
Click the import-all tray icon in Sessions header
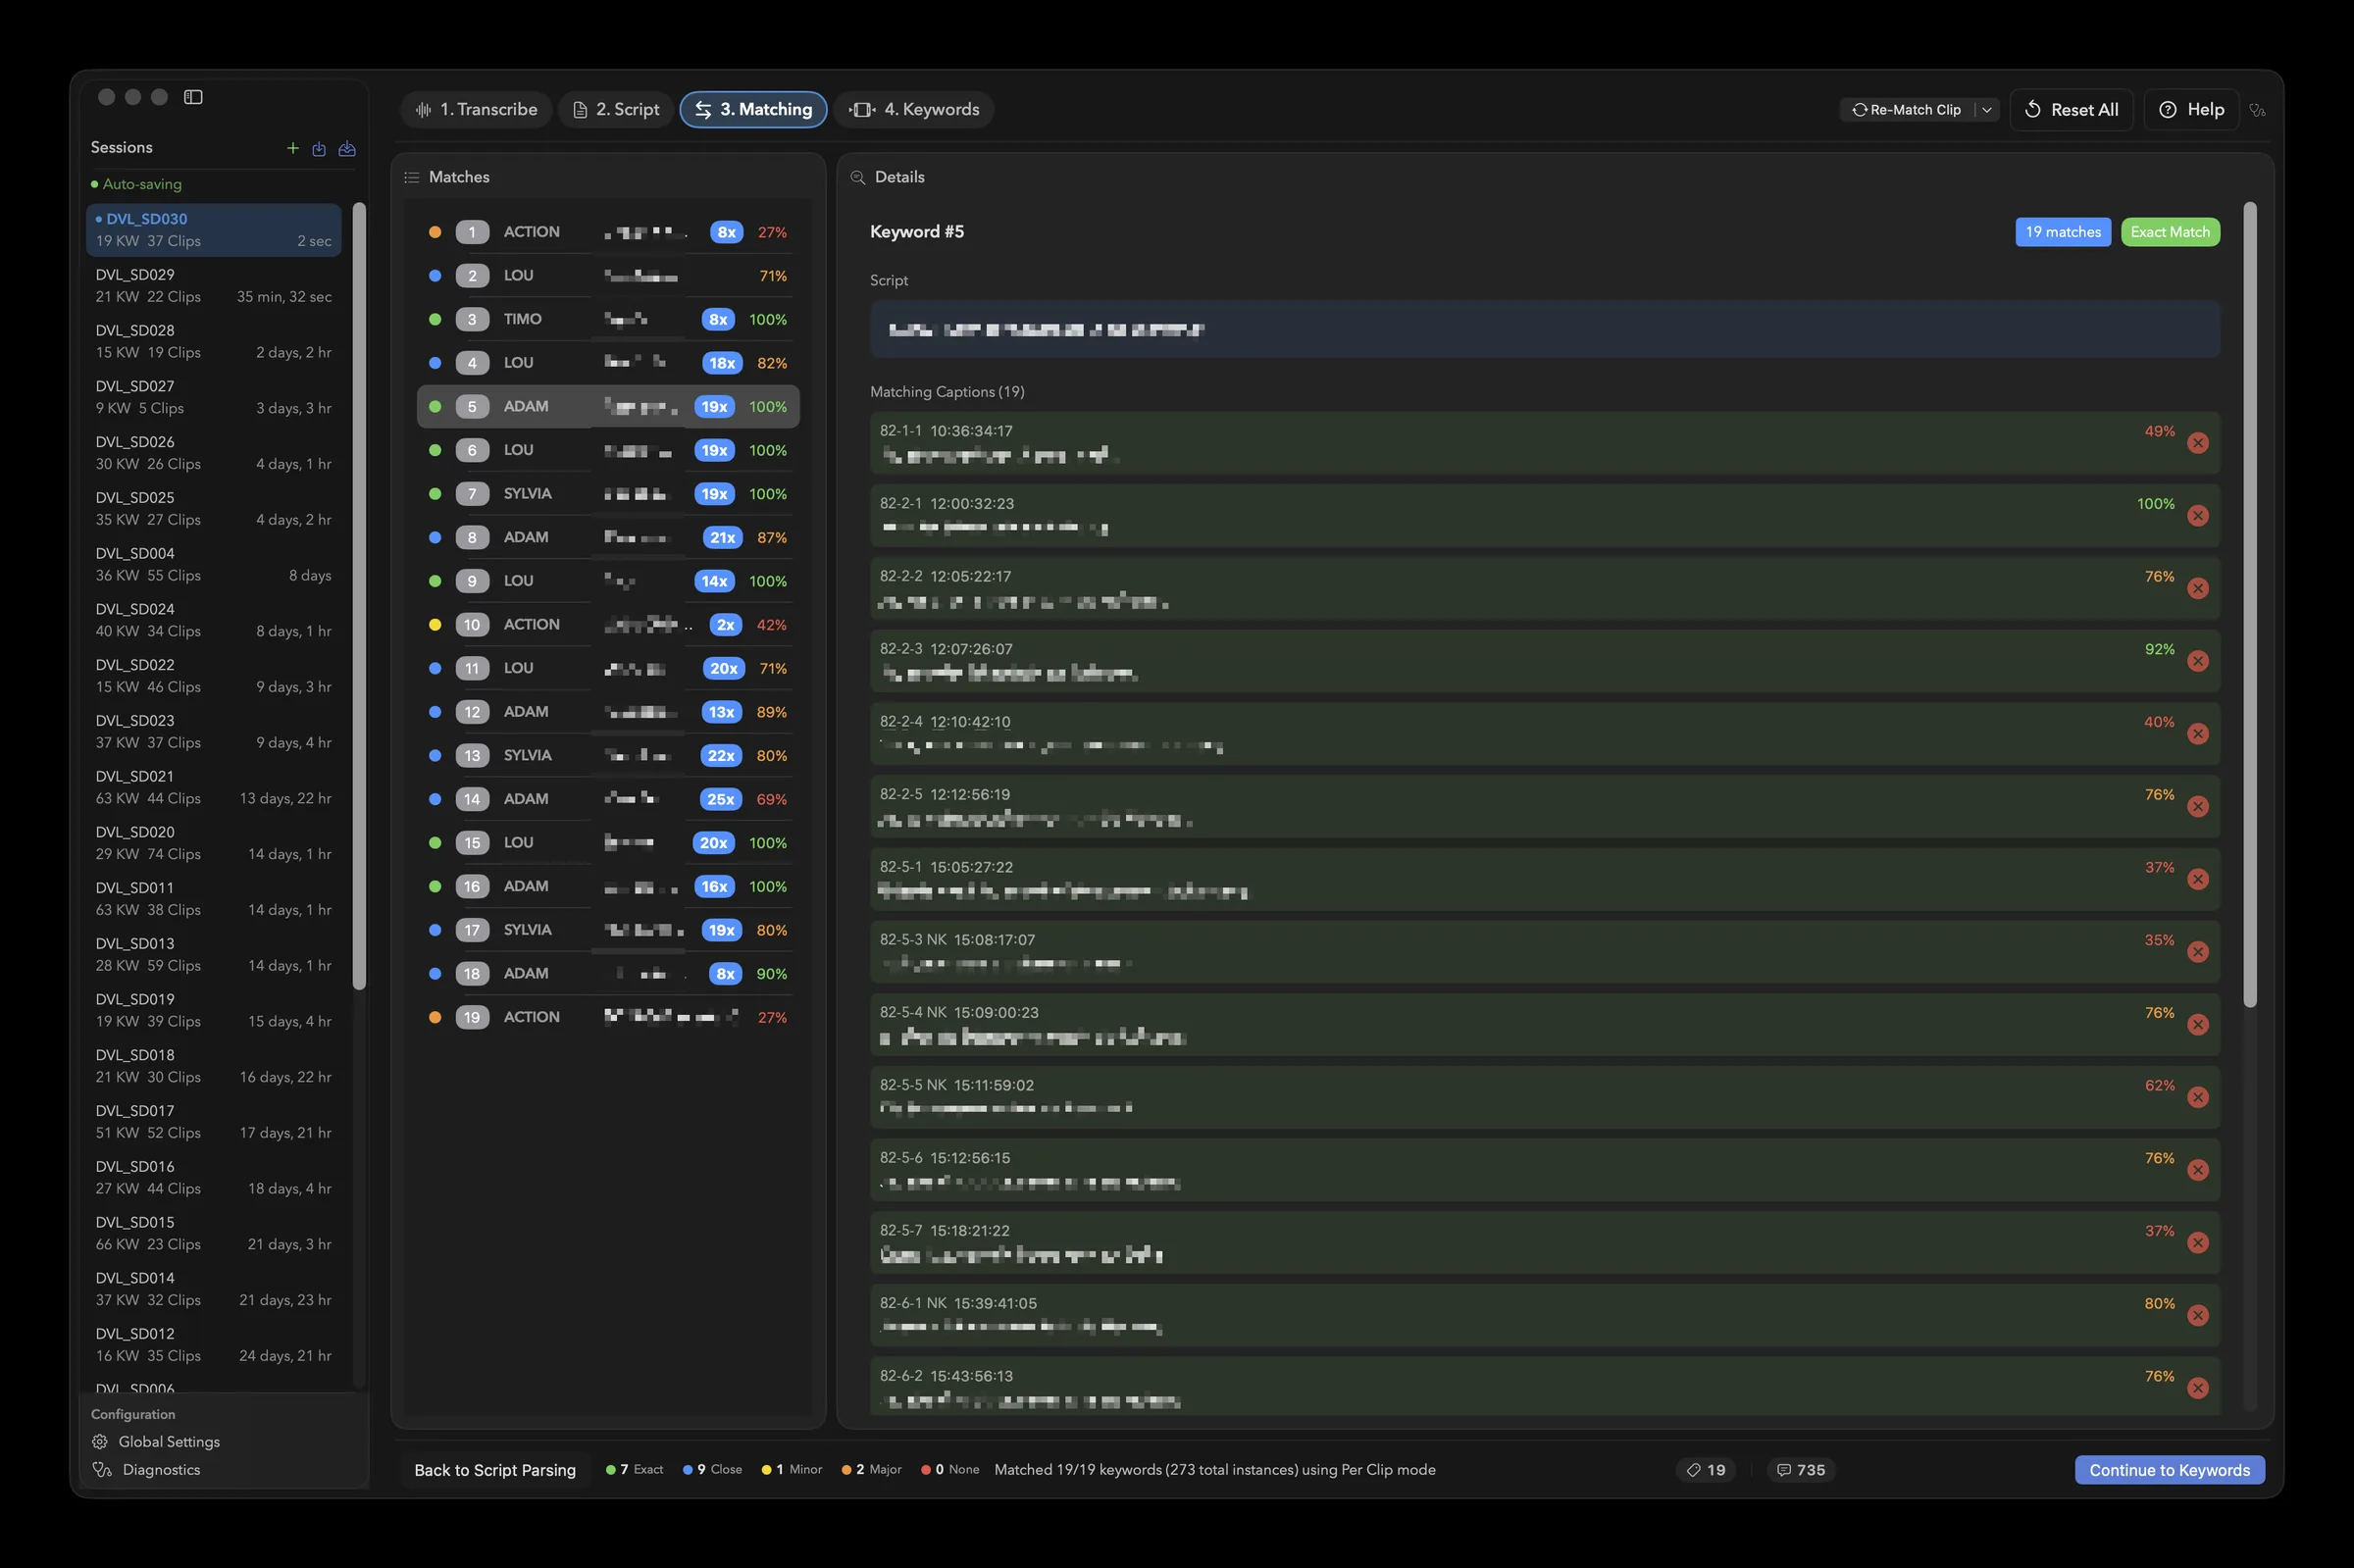click(347, 148)
